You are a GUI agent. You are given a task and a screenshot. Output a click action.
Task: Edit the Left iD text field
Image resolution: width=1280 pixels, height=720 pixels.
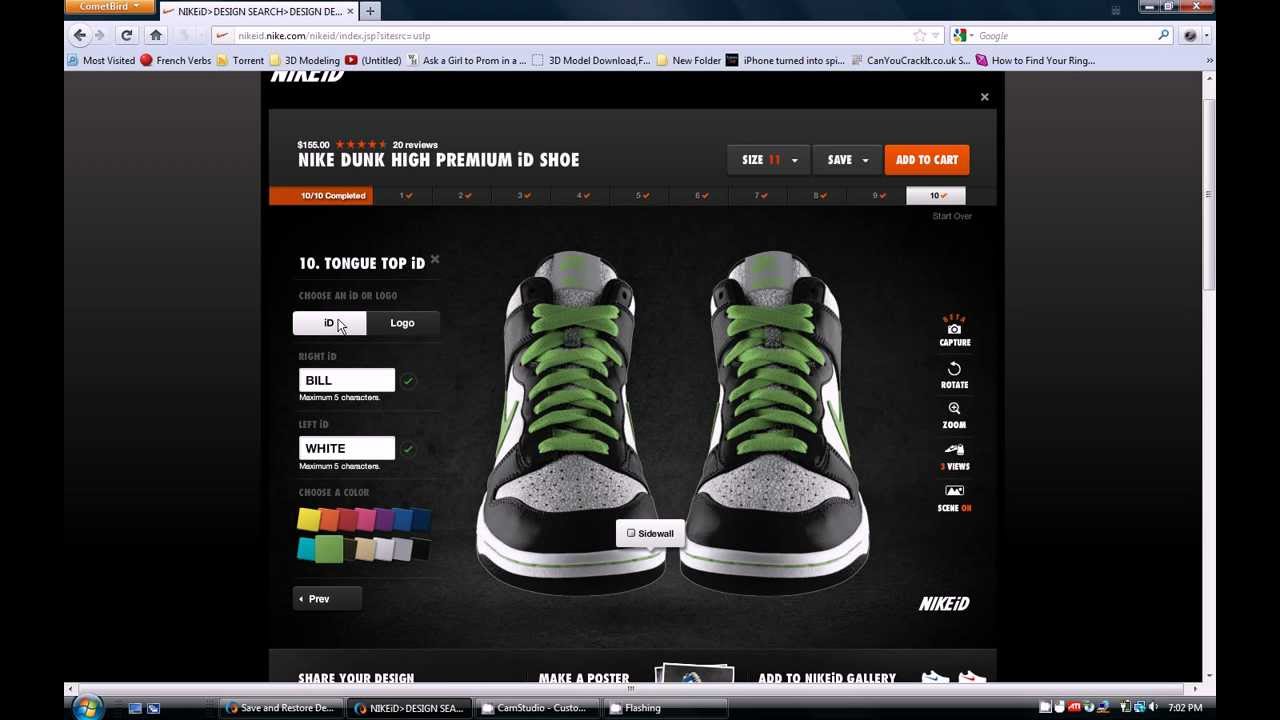346,448
